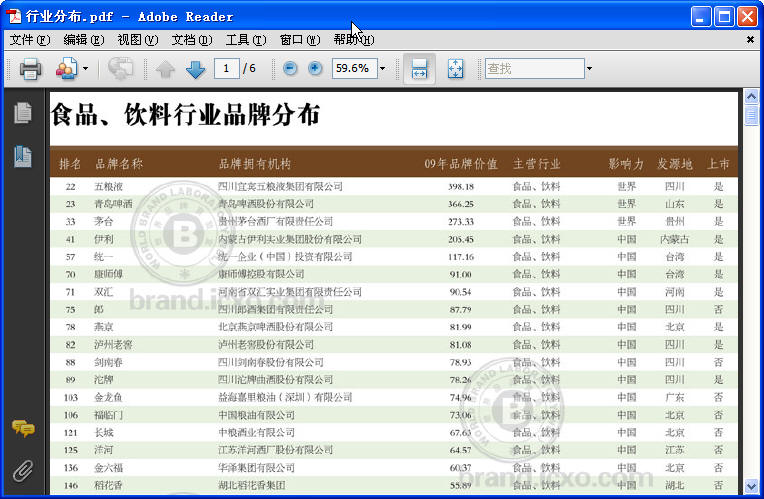Go to previous page up arrow

[165, 70]
